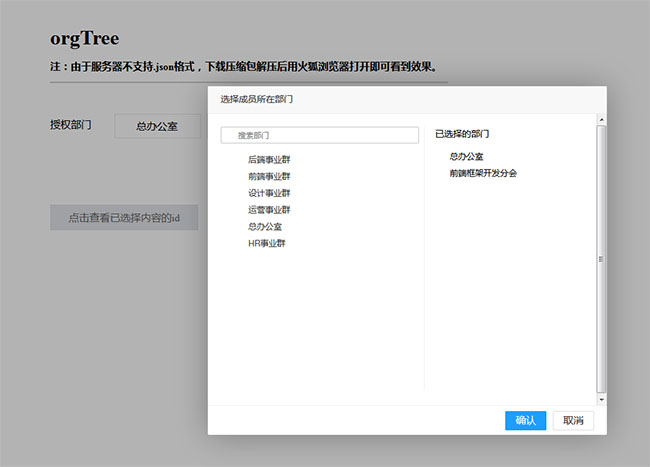The height and width of the screenshot is (467, 650).
Task: Click 总办公室 under 已选择的部门
Action: 466,157
